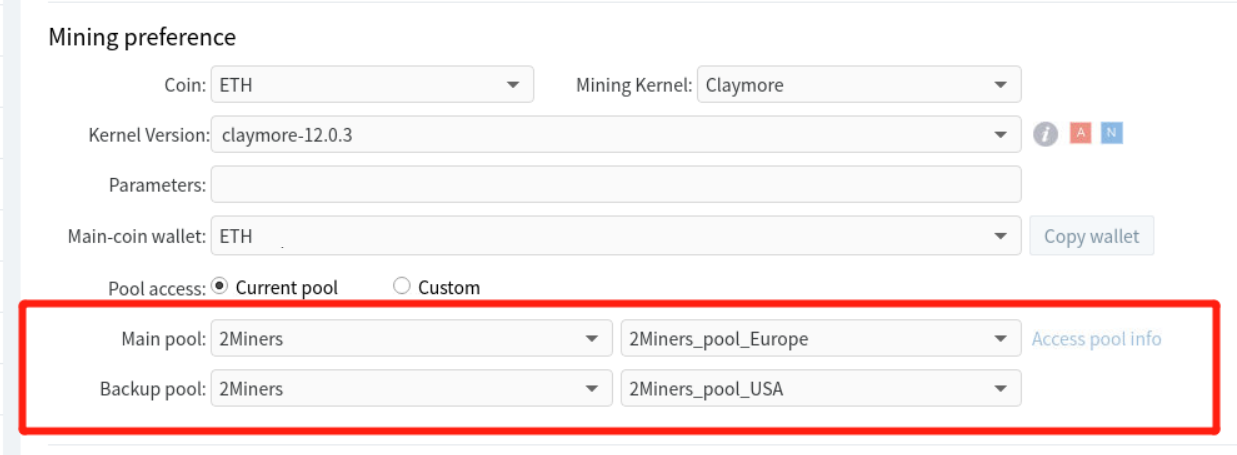This screenshot has height=455, width=1237.
Task: Open the Main pool 2Miners dropdown
Action: coord(411,339)
